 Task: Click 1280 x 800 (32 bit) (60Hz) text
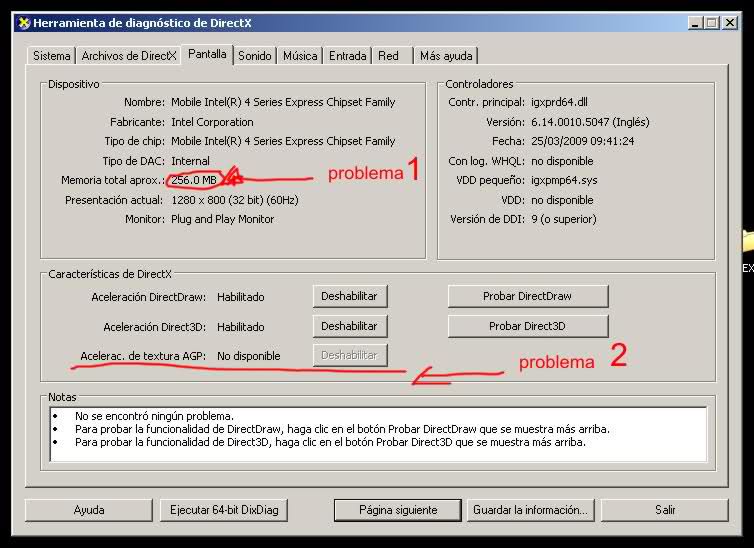[x=235, y=200]
